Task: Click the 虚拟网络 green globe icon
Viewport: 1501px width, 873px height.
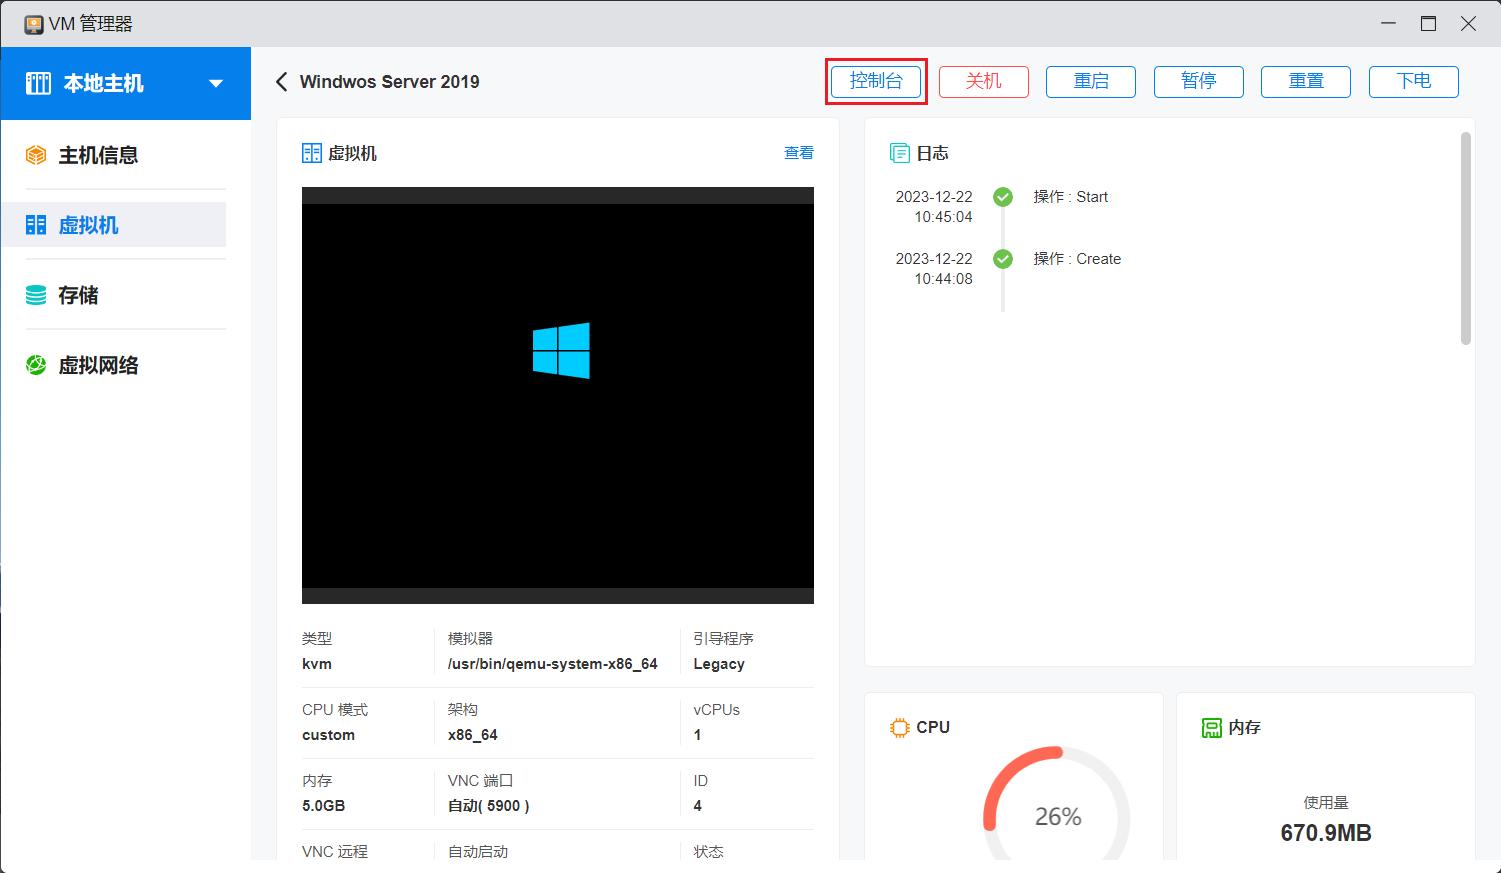Action: pos(36,365)
